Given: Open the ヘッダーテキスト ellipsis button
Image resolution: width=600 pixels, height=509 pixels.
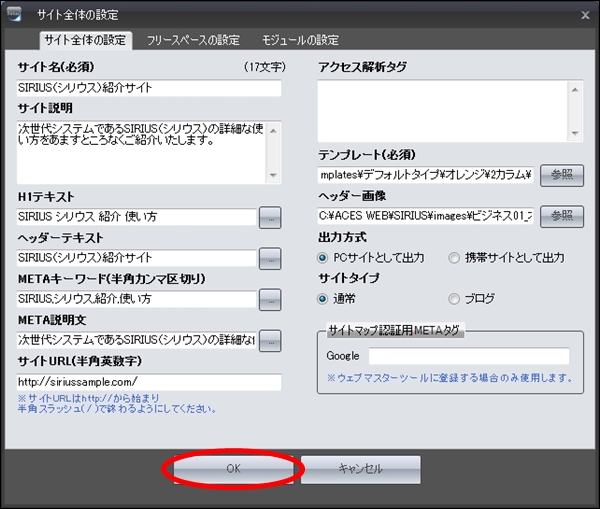Looking at the screenshot, I should pos(270,259).
